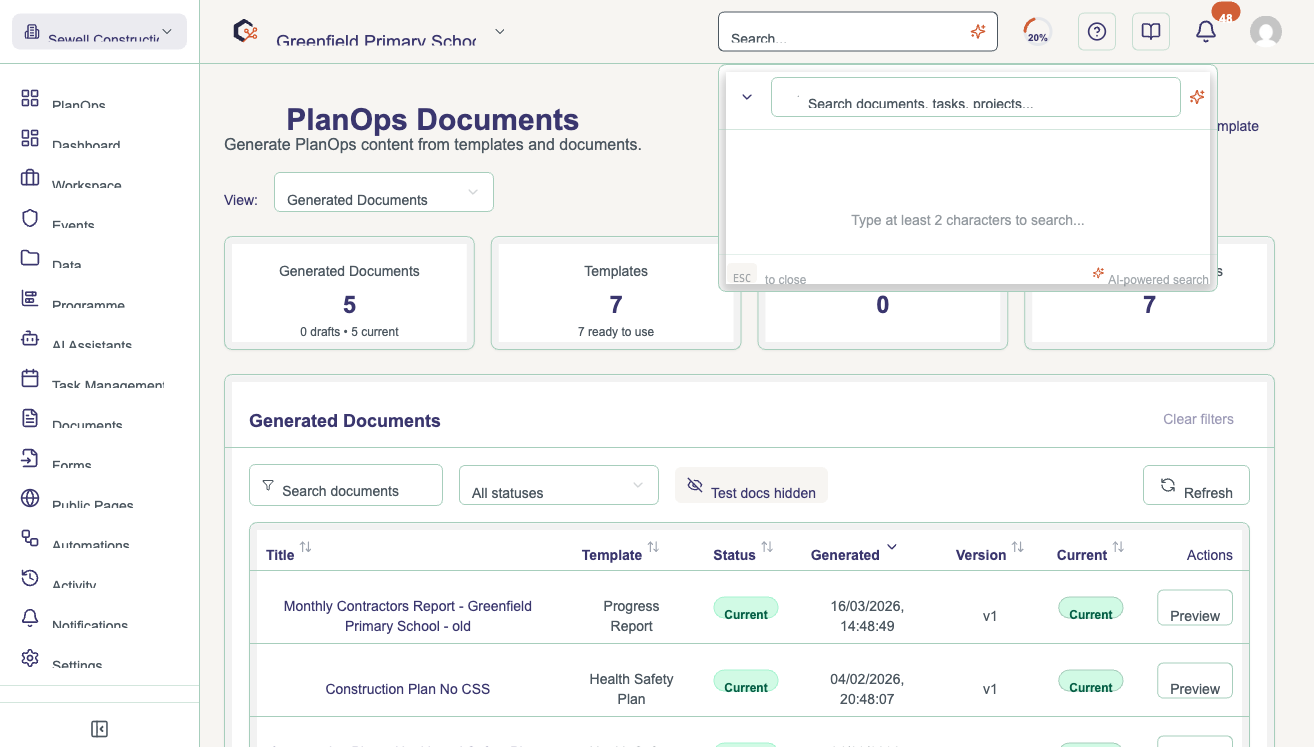This screenshot has width=1314, height=747.
Task: Preview the Monthly Contractors Report document
Action: pos(1195,608)
